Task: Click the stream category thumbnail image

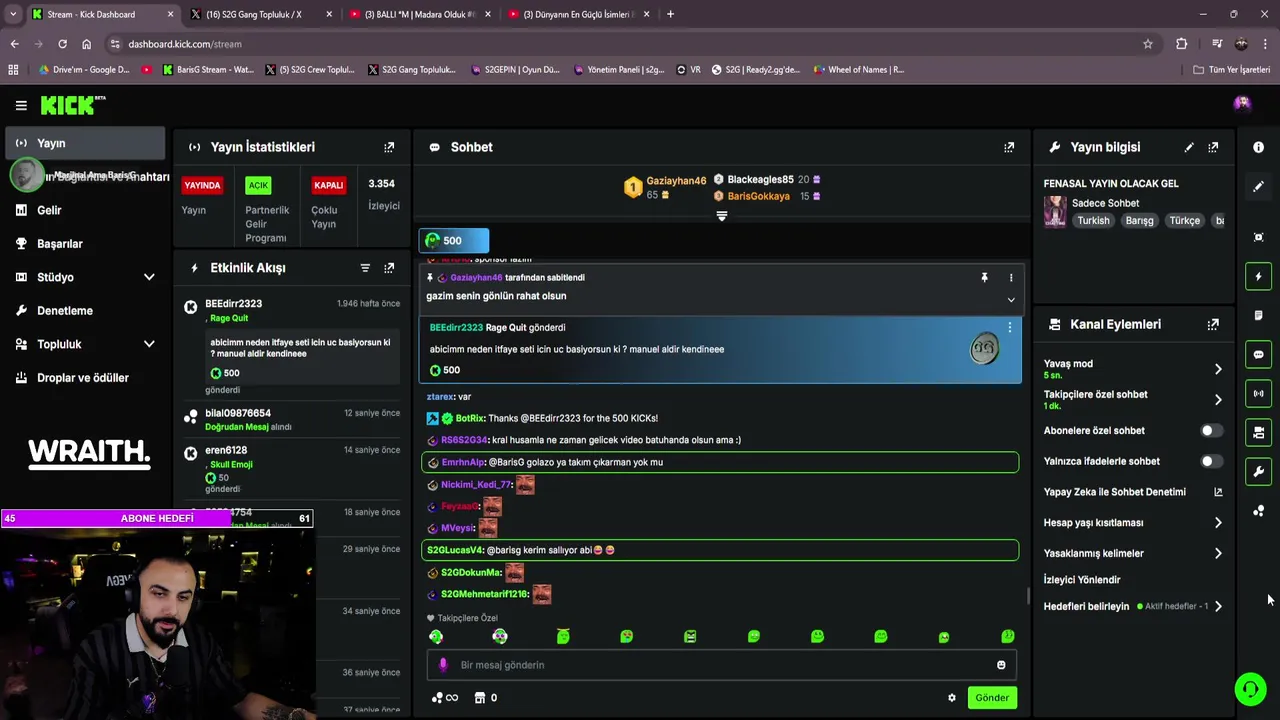Action: [x=1055, y=211]
